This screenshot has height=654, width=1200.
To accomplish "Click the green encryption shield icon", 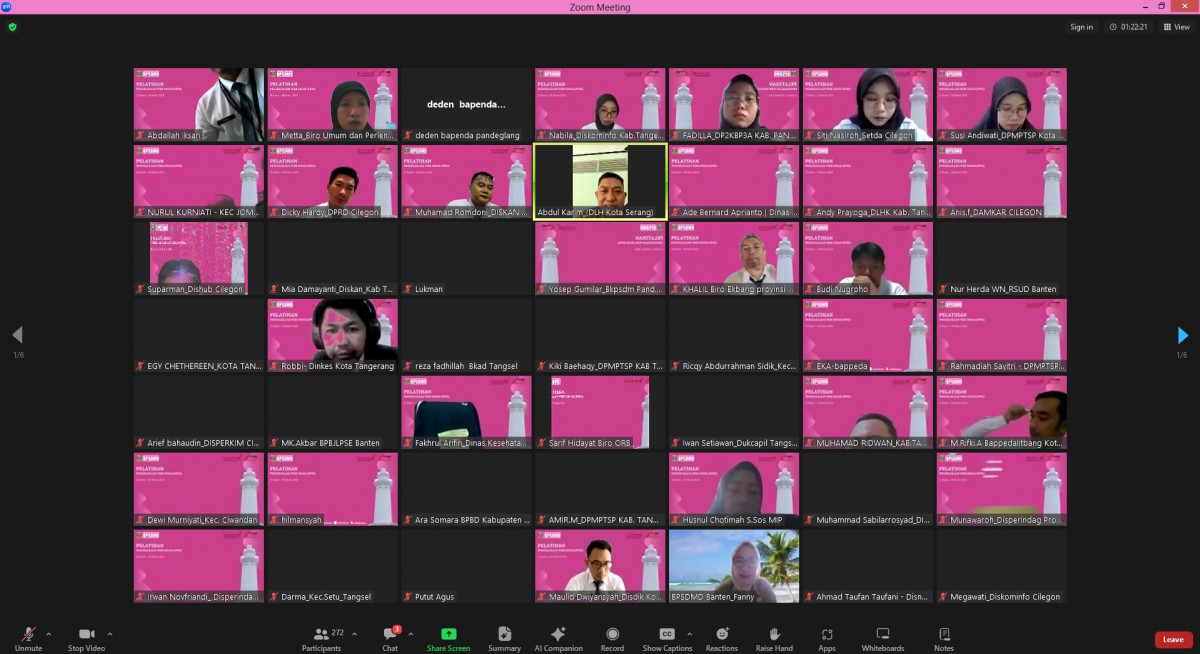I will click(x=12, y=27).
